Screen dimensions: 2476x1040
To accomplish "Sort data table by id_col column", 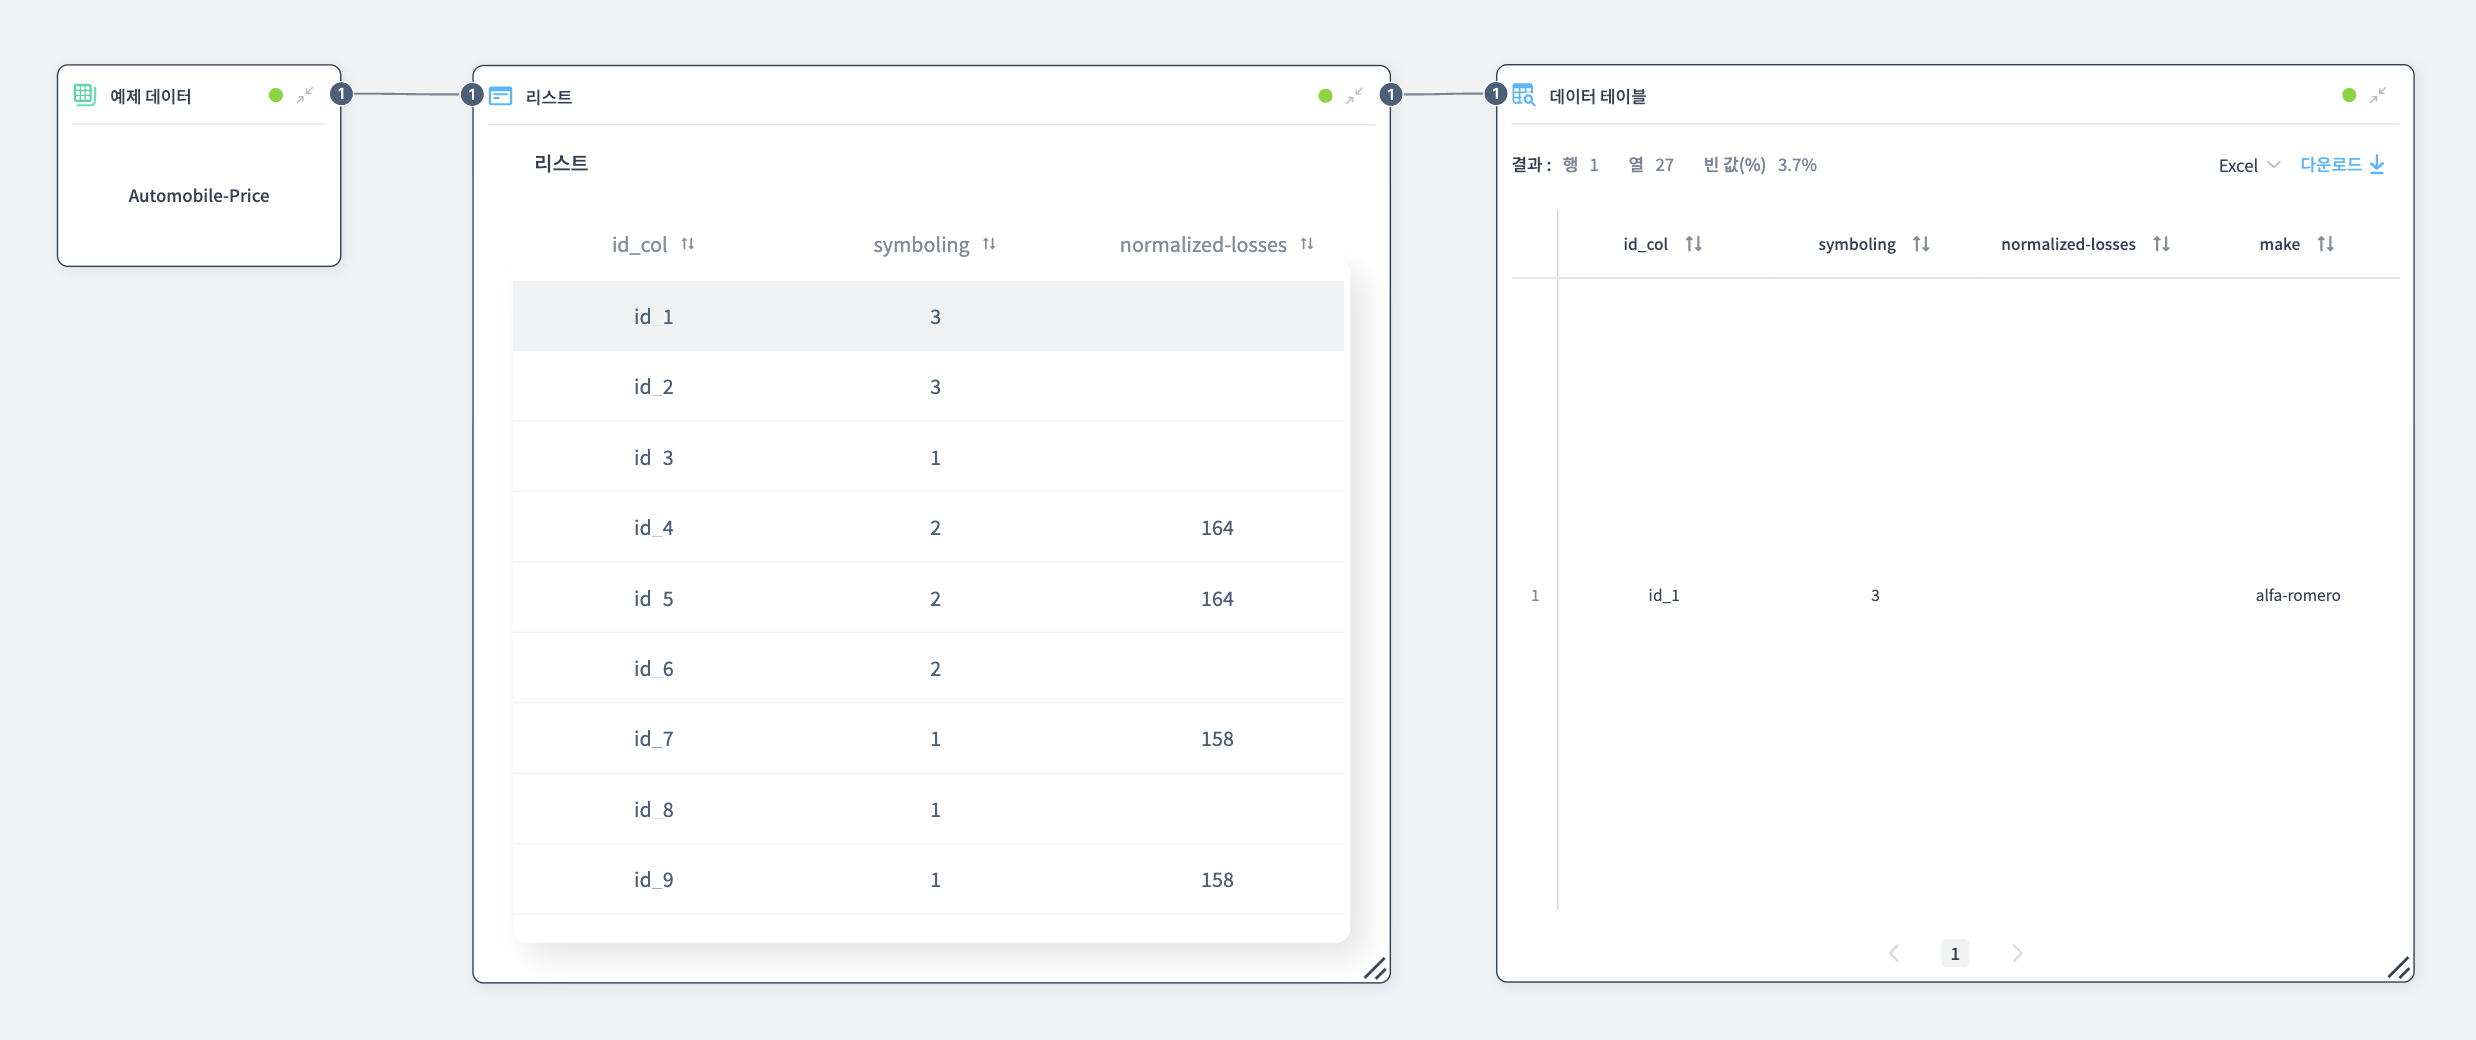I will (1693, 244).
